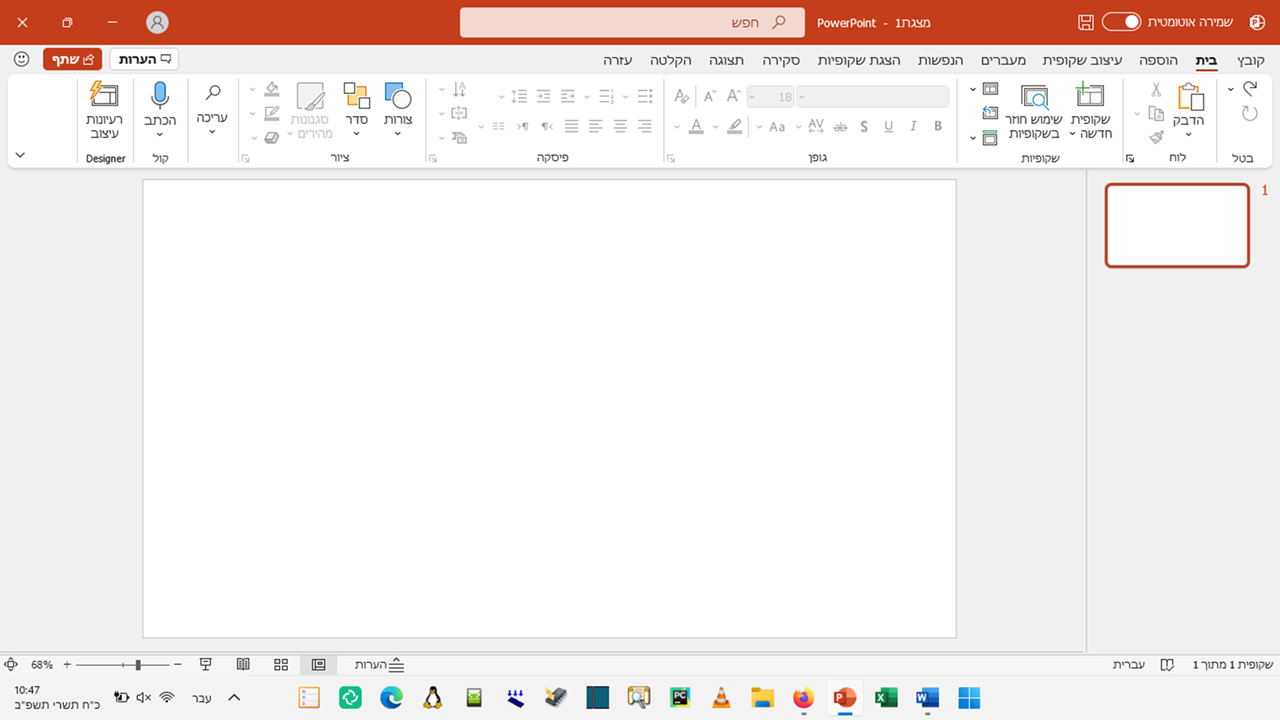Open the Help (עזרה) tab
1280x720 pixels.
(x=617, y=60)
